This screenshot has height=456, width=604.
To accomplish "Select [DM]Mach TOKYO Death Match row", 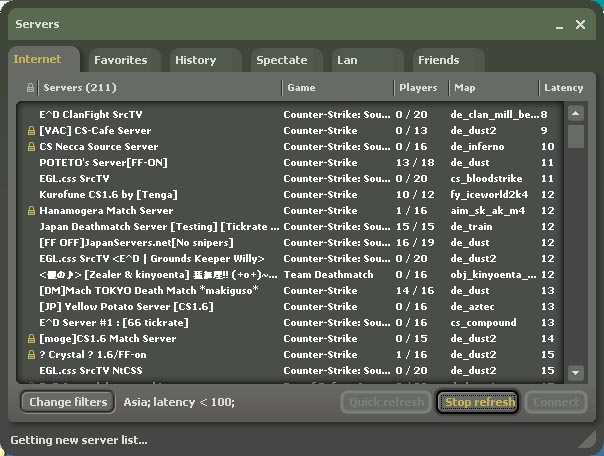I will pyautogui.click(x=290, y=291).
